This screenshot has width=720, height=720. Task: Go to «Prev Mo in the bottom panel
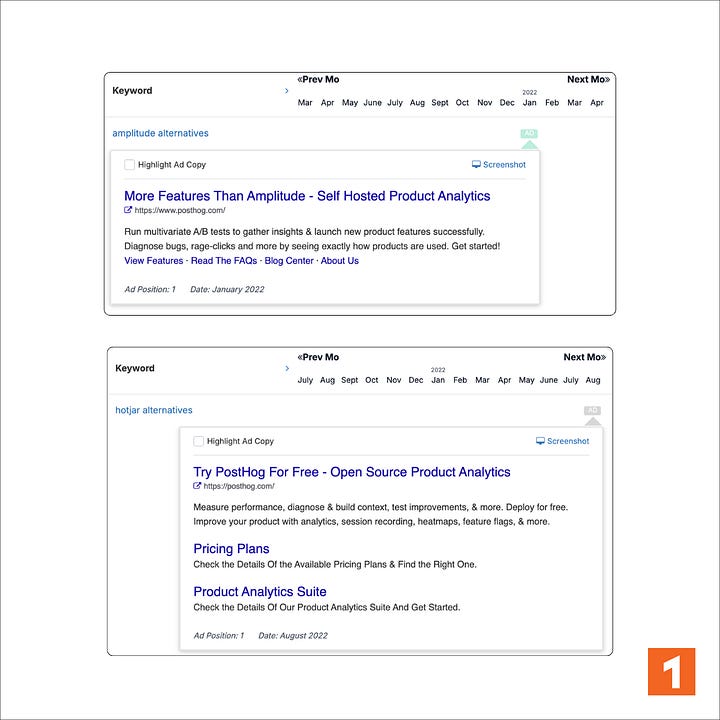[318, 357]
